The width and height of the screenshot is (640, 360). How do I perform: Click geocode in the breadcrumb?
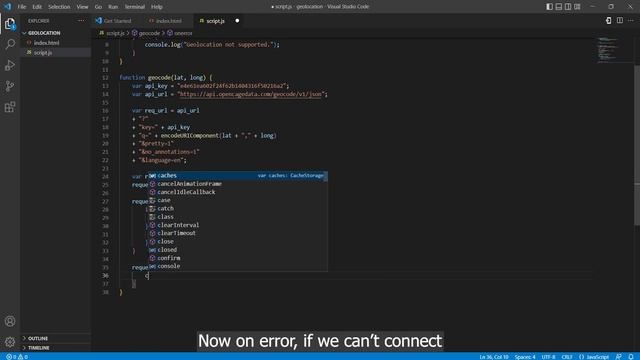[x=149, y=33]
